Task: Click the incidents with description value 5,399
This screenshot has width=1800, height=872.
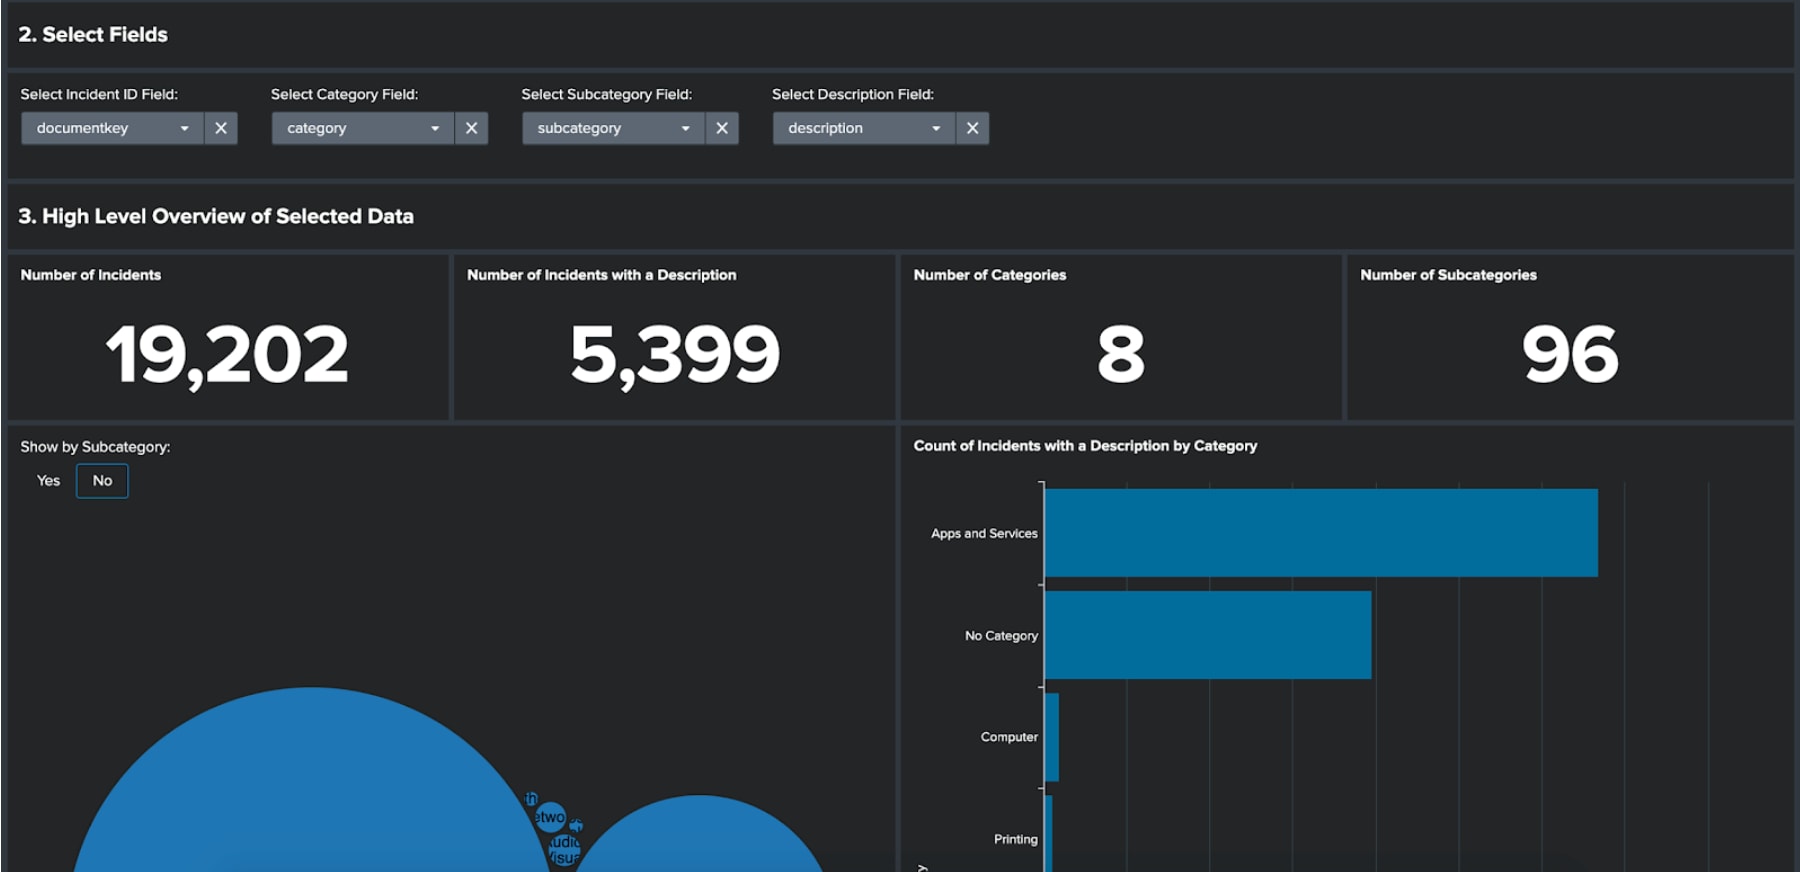Action: click(675, 354)
